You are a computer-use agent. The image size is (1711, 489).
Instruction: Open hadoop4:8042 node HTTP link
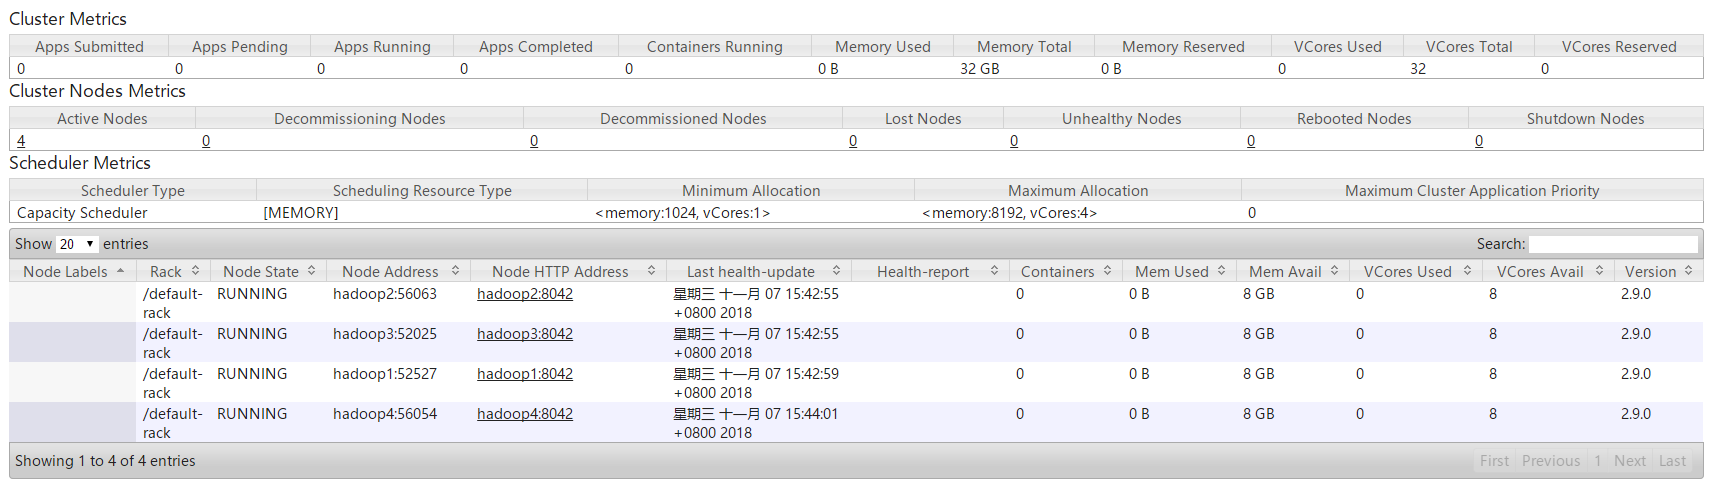(525, 414)
